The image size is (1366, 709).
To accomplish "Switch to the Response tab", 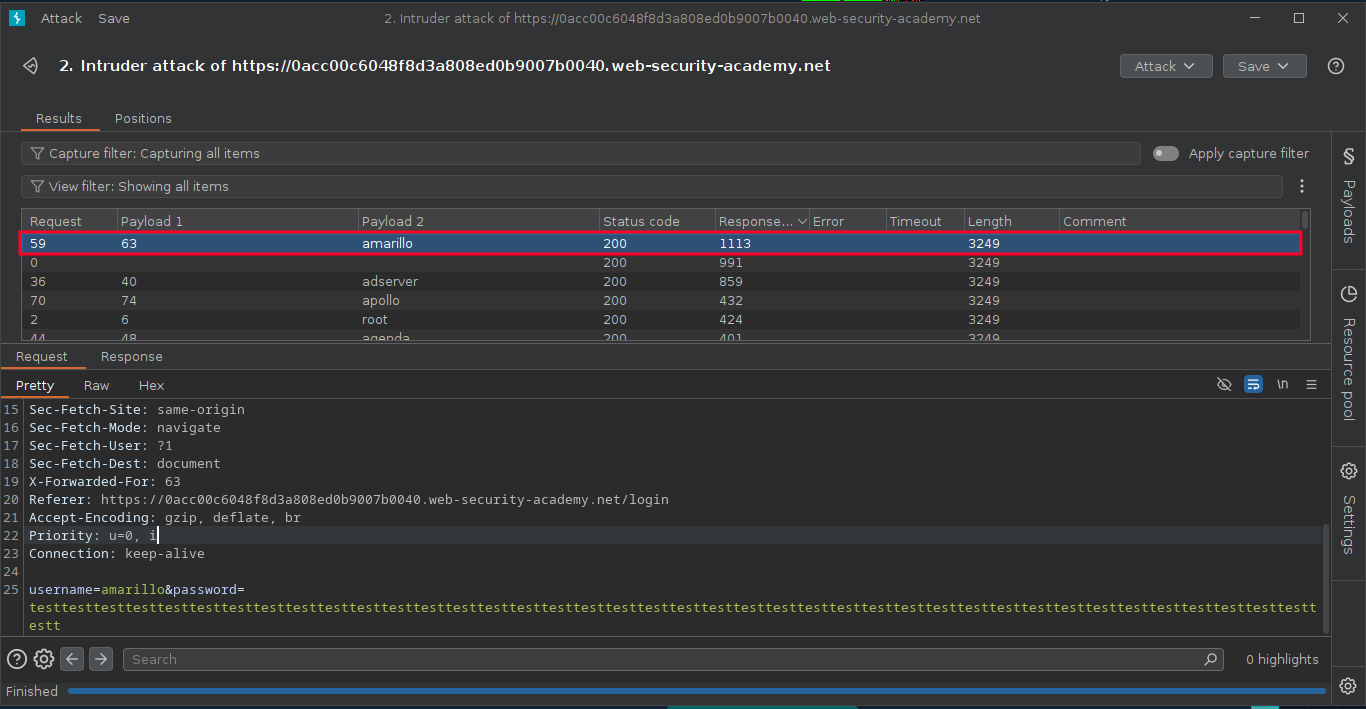I will click(x=131, y=357).
